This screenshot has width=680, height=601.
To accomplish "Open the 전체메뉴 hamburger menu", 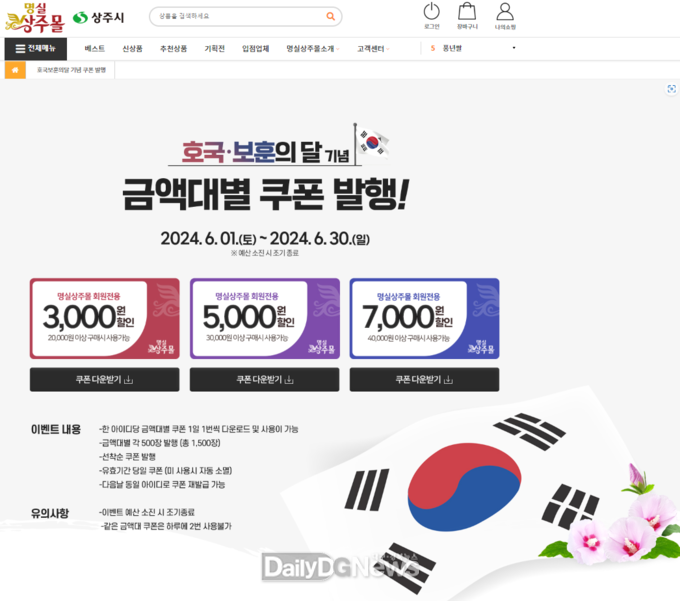I will pyautogui.click(x=36, y=49).
